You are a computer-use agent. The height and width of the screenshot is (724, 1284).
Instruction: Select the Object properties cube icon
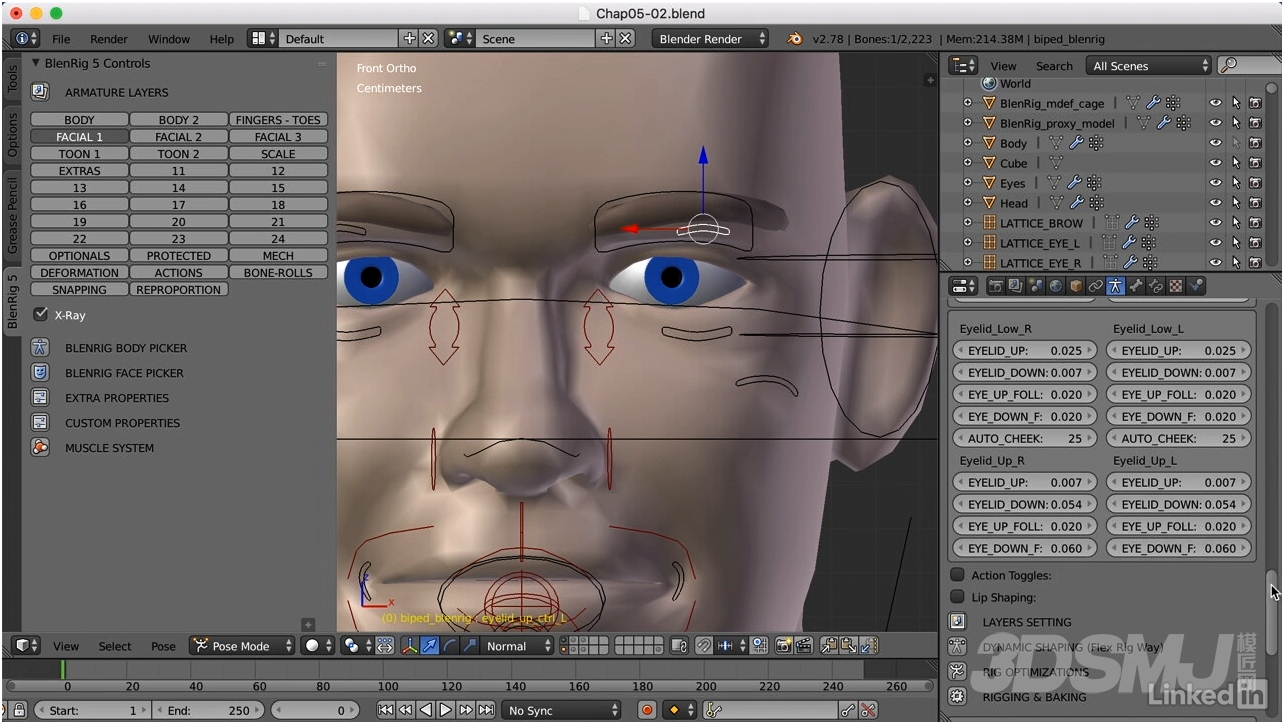click(x=1076, y=286)
